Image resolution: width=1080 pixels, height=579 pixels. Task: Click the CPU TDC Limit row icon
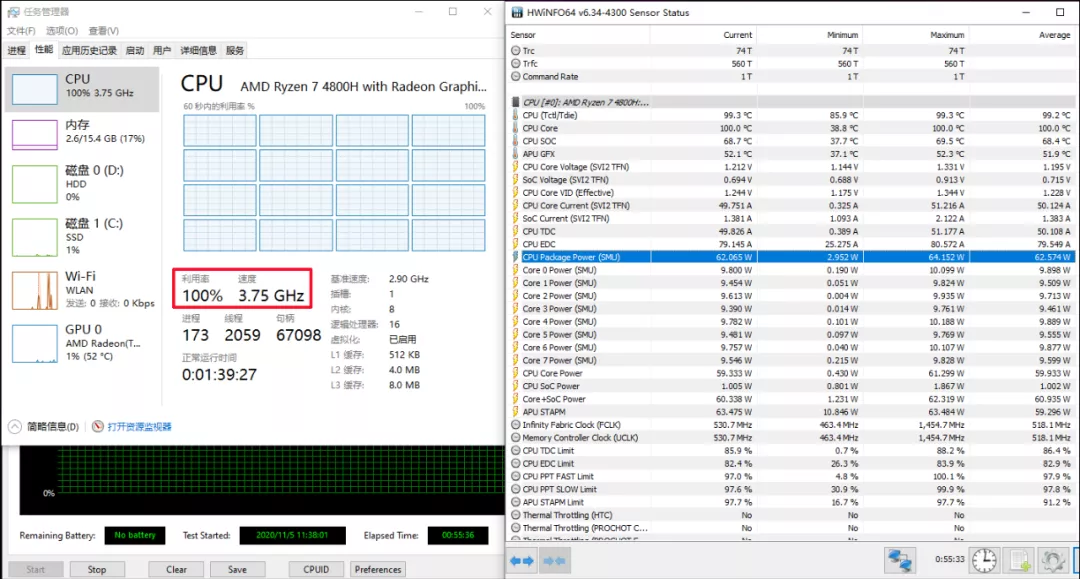(515, 450)
